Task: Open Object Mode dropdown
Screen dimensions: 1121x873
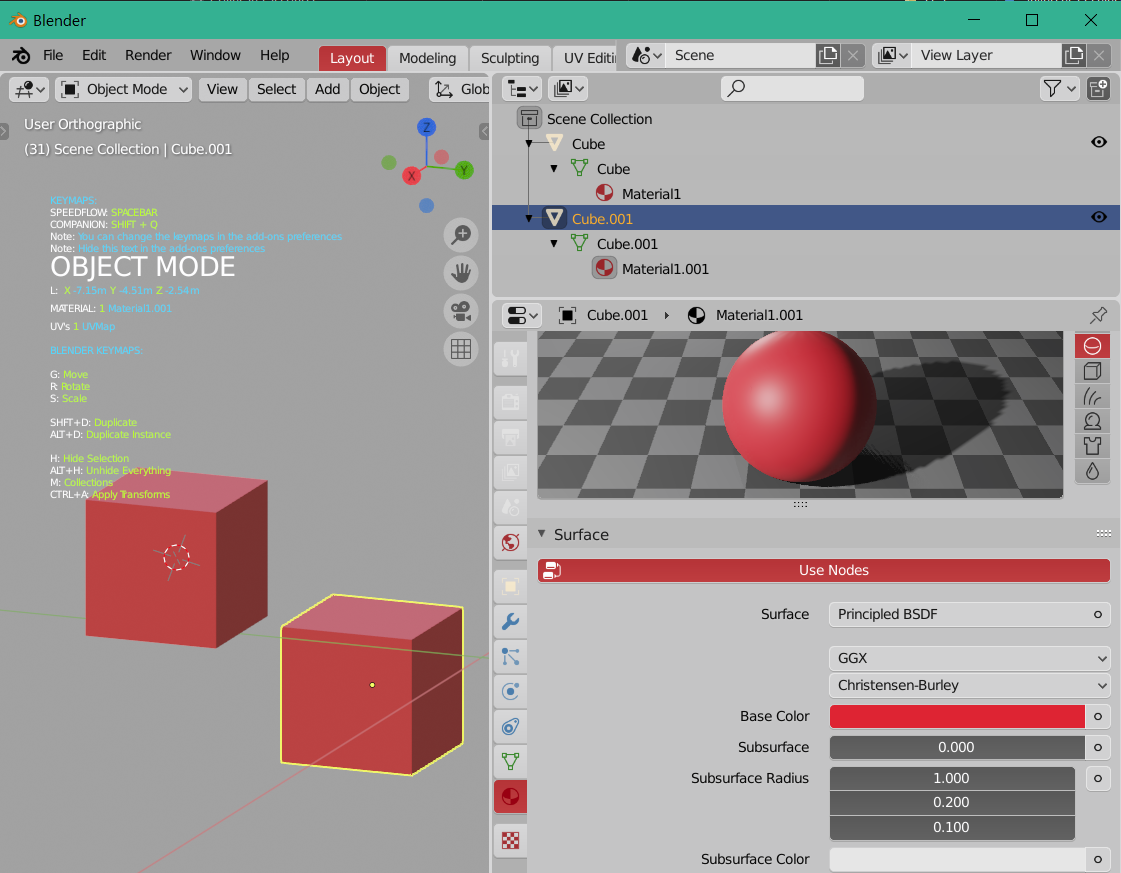Action: (124, 89)
